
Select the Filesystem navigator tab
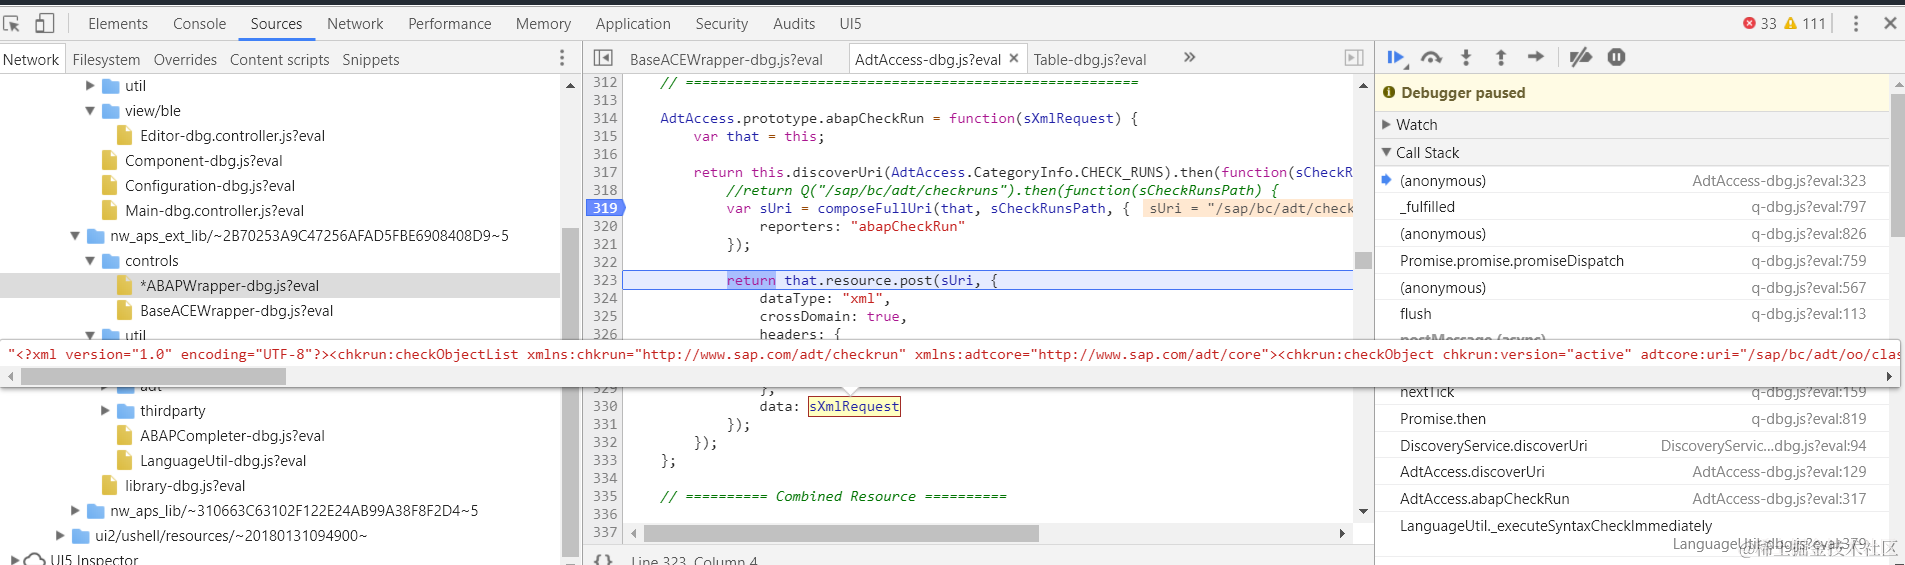(x=106, y=60)
